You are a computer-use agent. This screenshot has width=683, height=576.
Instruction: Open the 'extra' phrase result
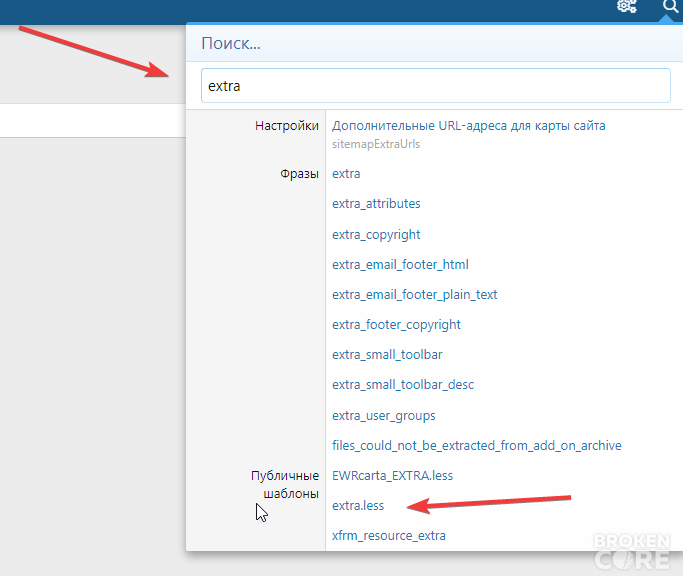346,173
